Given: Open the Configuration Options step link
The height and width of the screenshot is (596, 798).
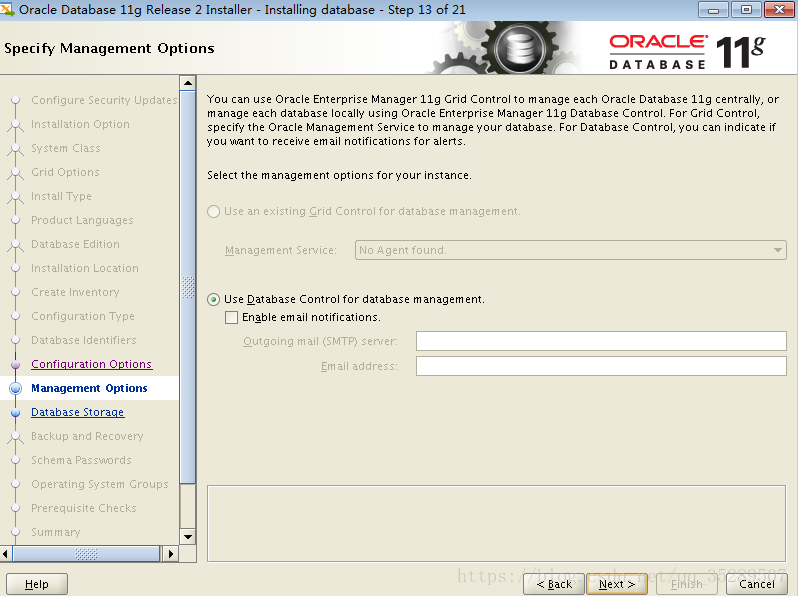Looking at the screenshot, I should click(x=92, y=364).
